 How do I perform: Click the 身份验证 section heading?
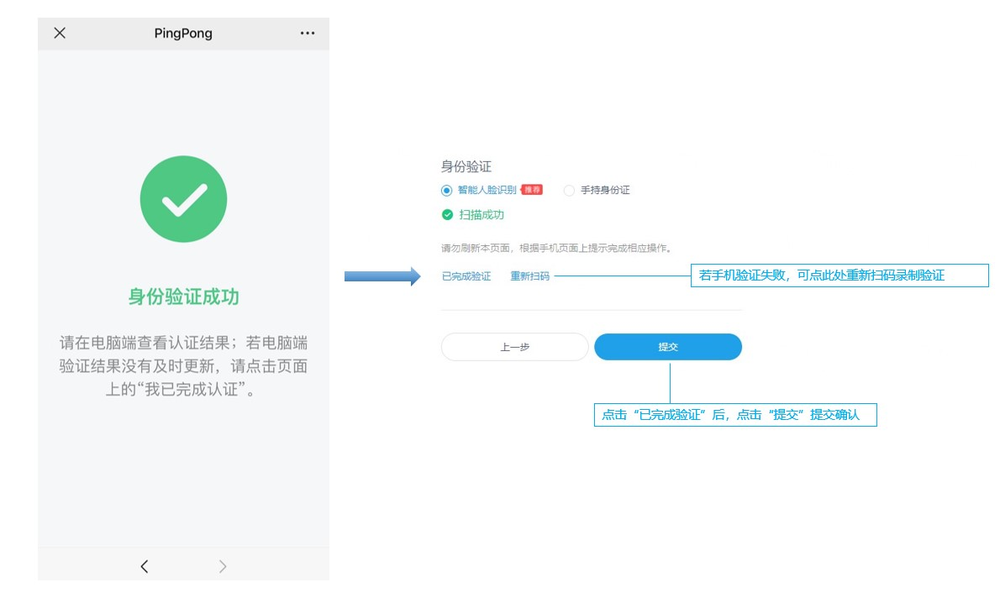click(466, 166)
